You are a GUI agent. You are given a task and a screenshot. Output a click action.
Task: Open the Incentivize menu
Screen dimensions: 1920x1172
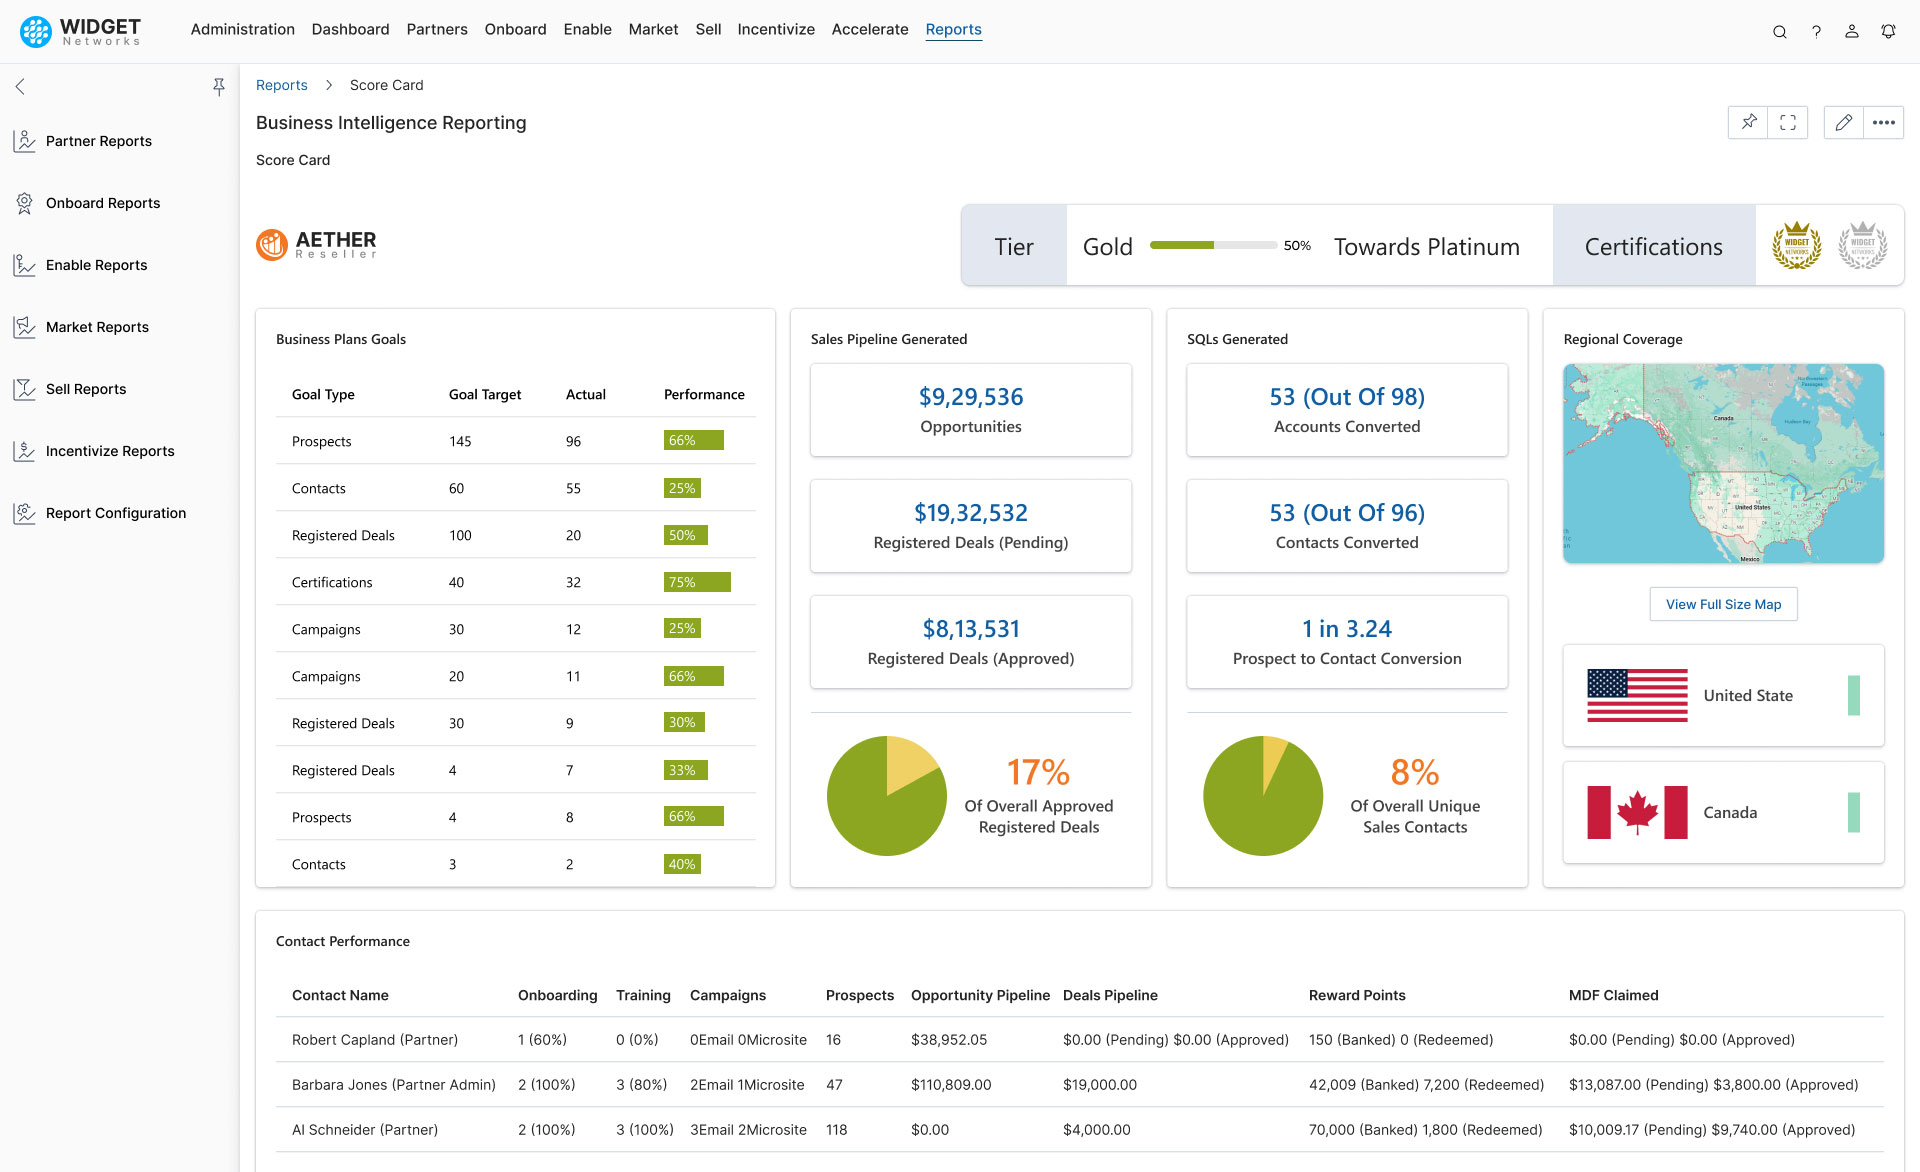tap(775, 29)
